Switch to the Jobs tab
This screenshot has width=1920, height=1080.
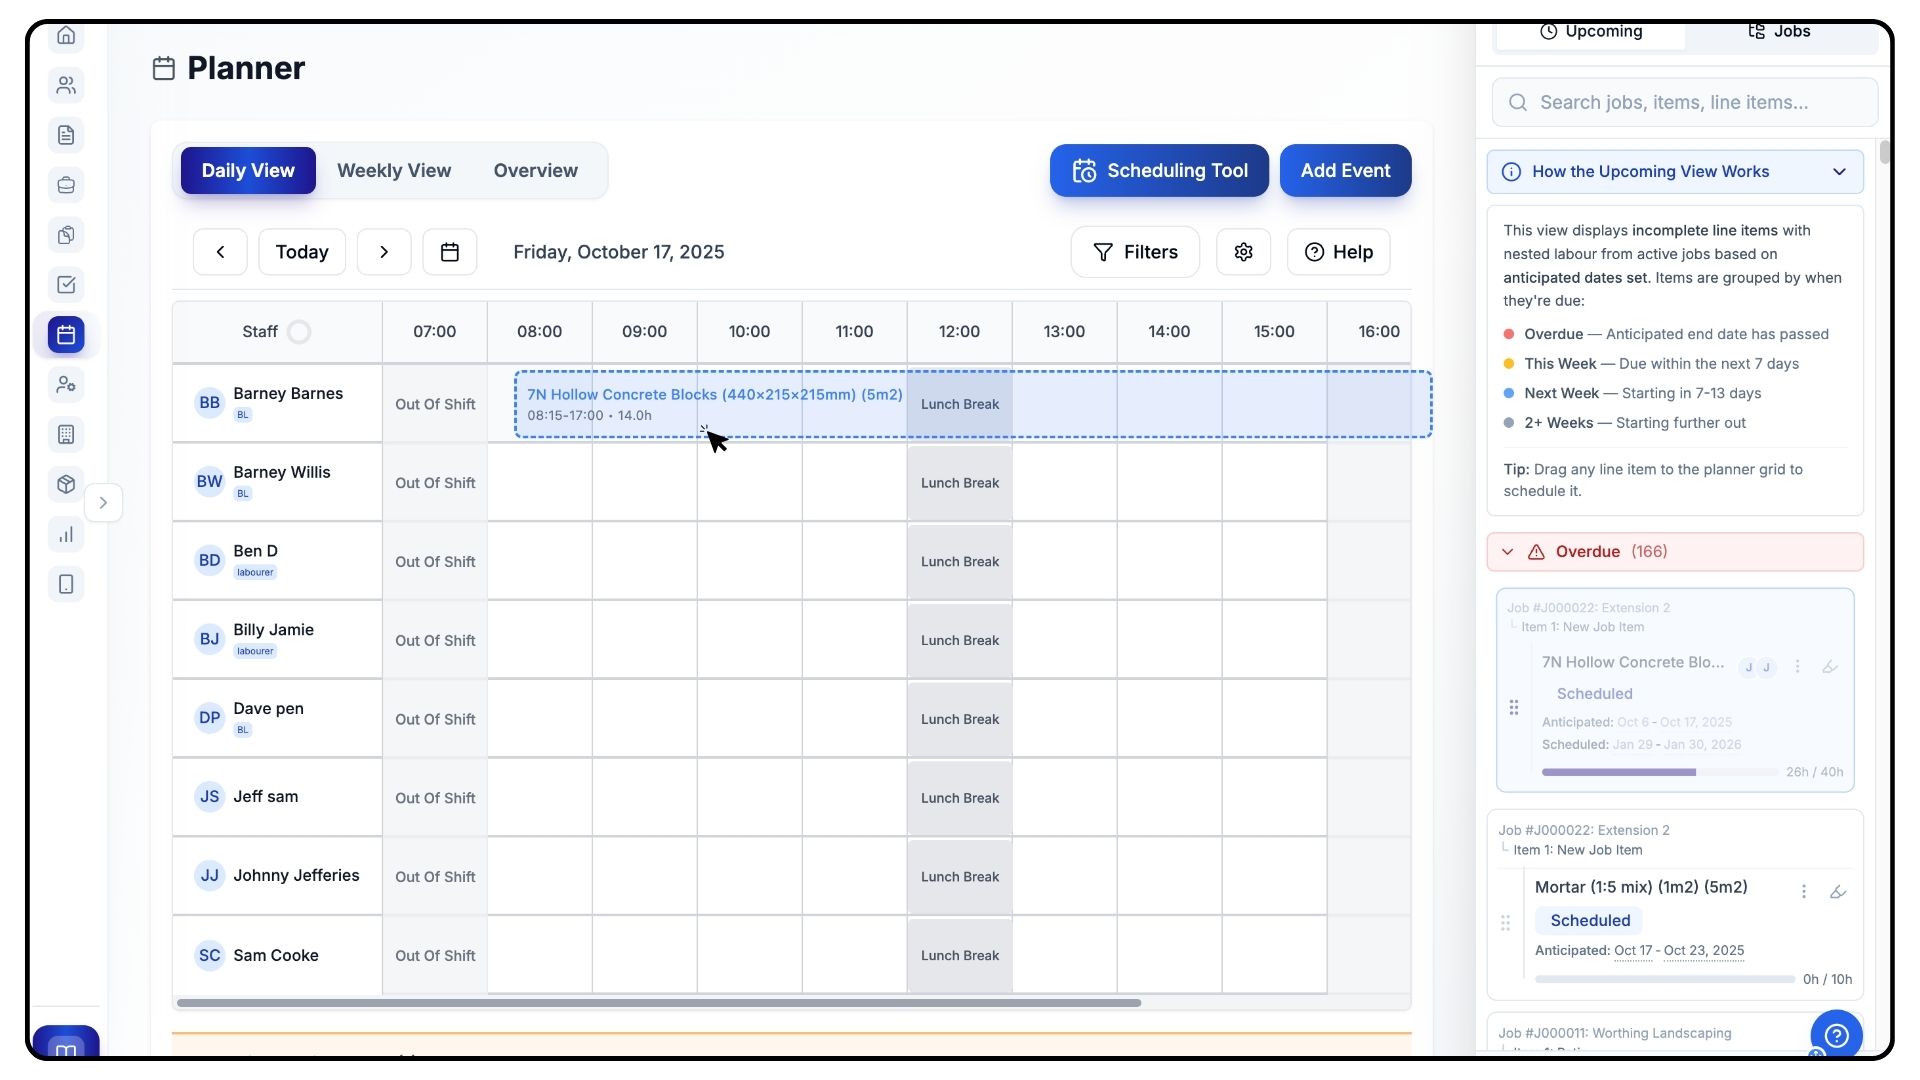pyautogui.click(x=1779, y=32)
